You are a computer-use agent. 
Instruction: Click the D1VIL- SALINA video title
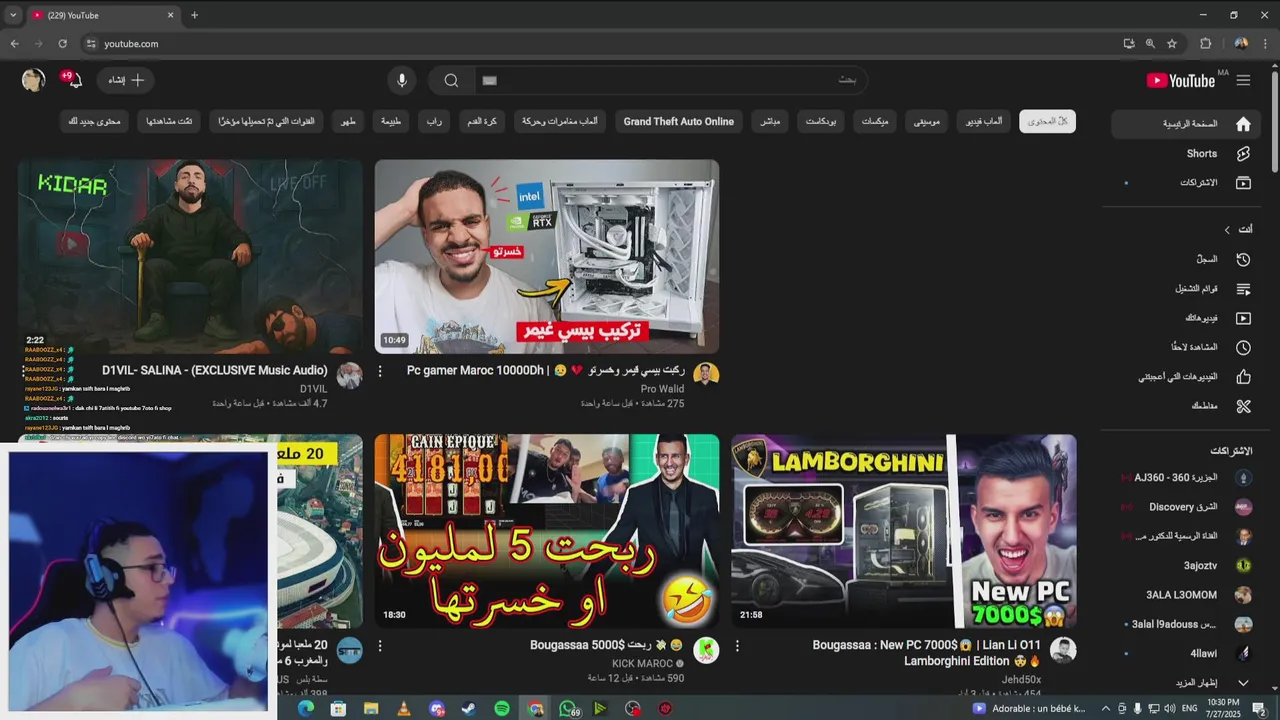(215, 370)
